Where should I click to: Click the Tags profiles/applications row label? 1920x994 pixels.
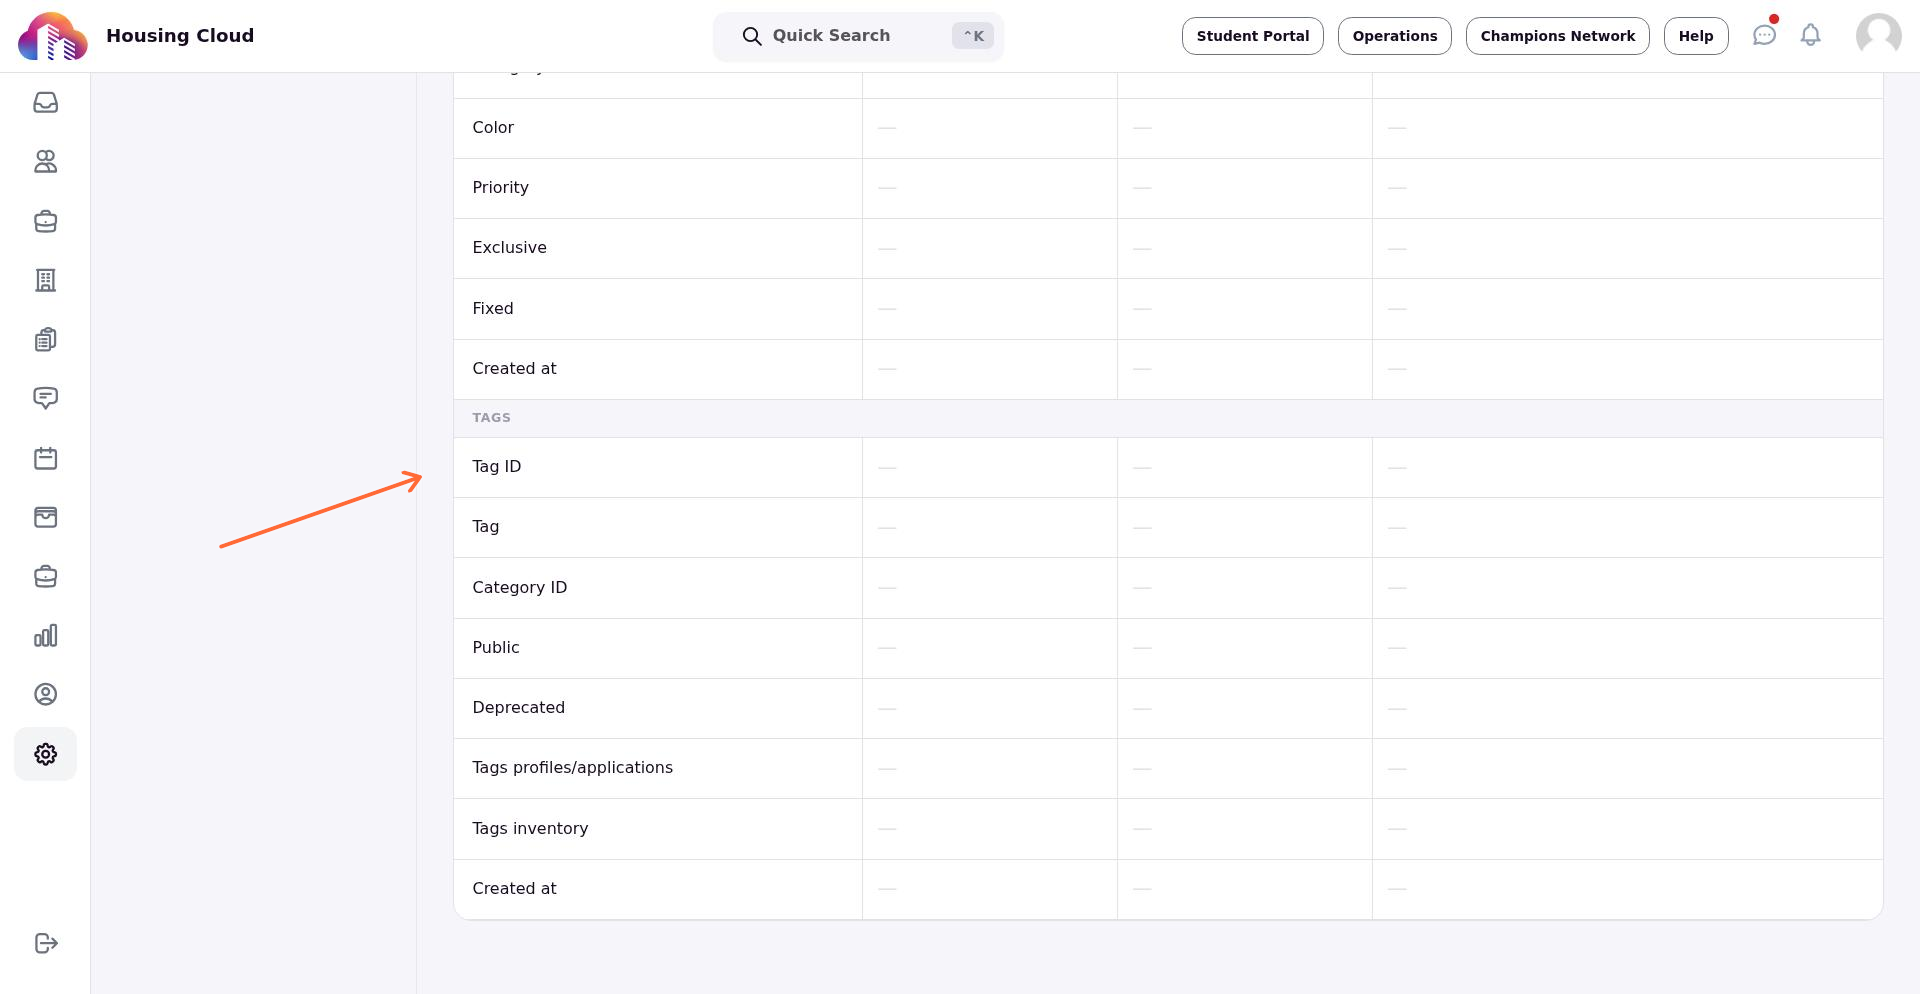(573, 768)
